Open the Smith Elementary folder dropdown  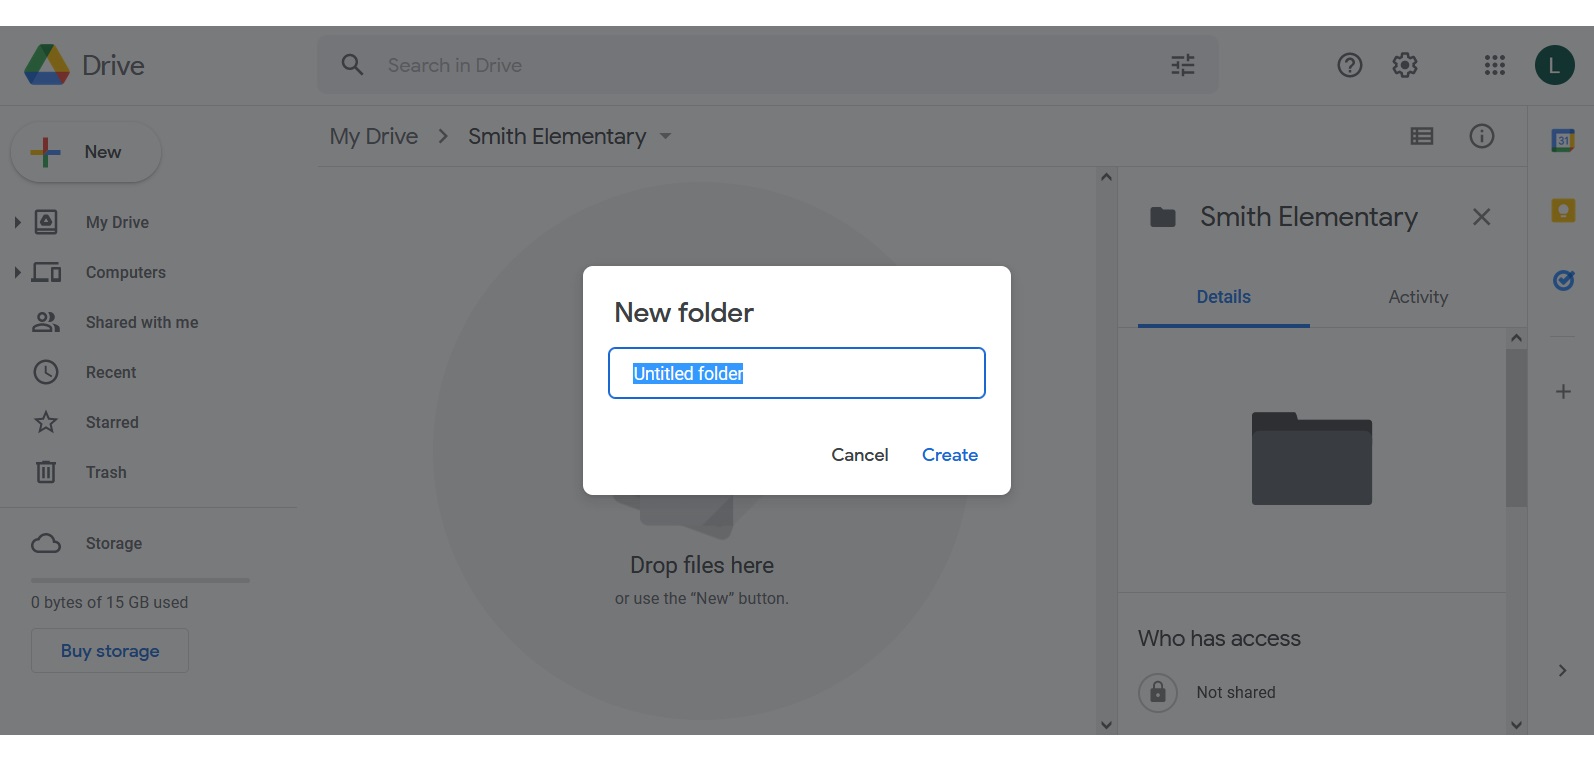pos(665,136)
